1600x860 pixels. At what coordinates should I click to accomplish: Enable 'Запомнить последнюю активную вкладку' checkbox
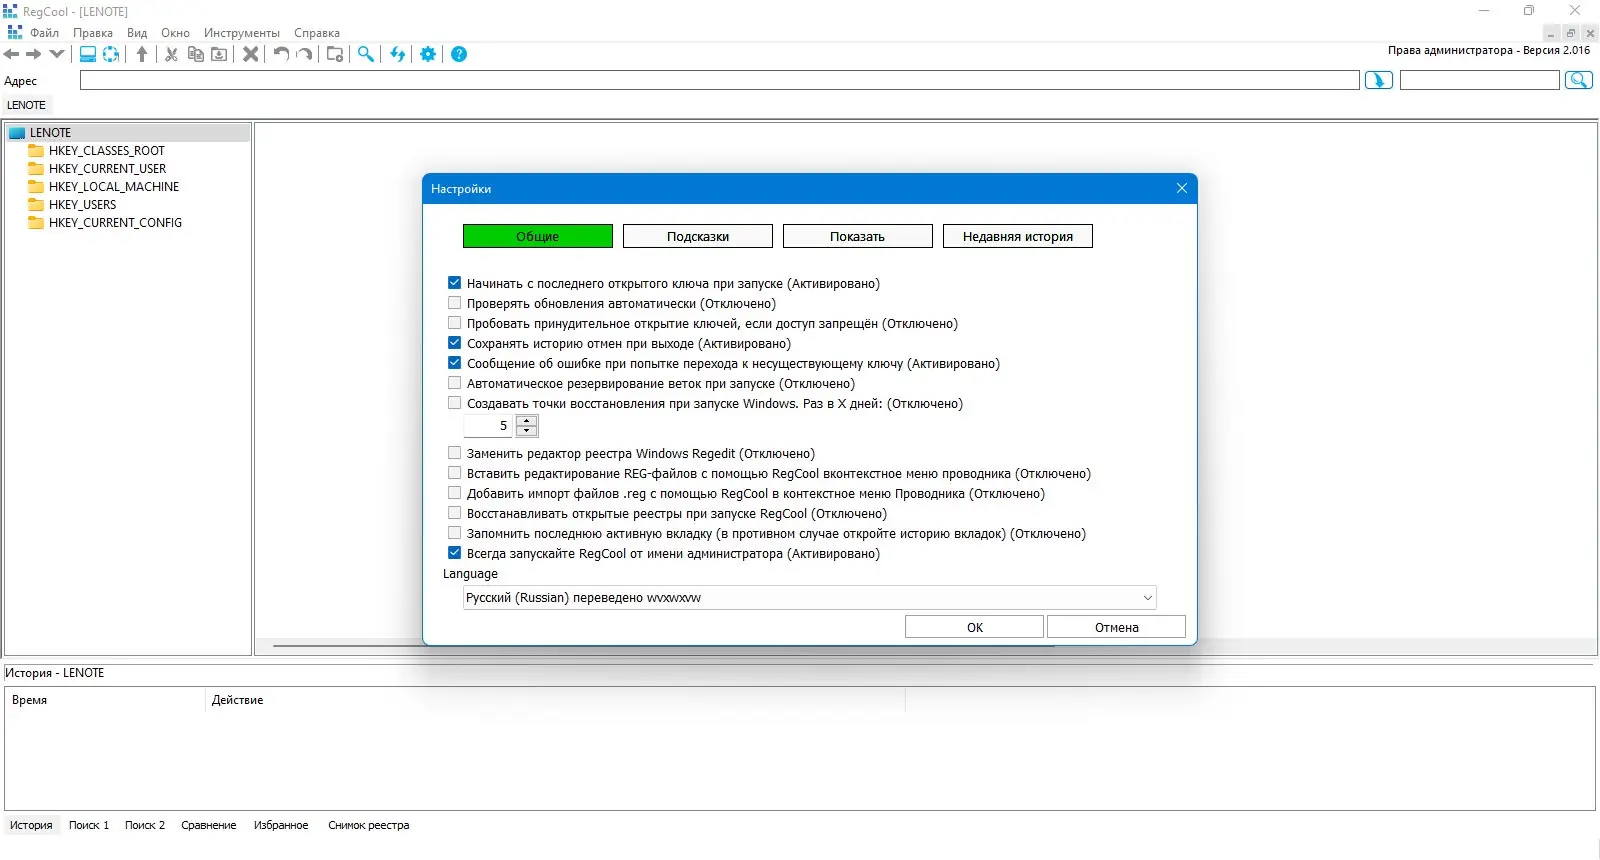click(x=455, y=533)
